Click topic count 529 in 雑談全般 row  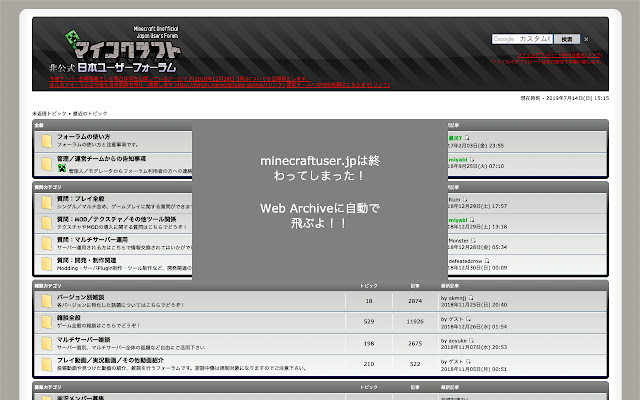click(x=369, y=322)
